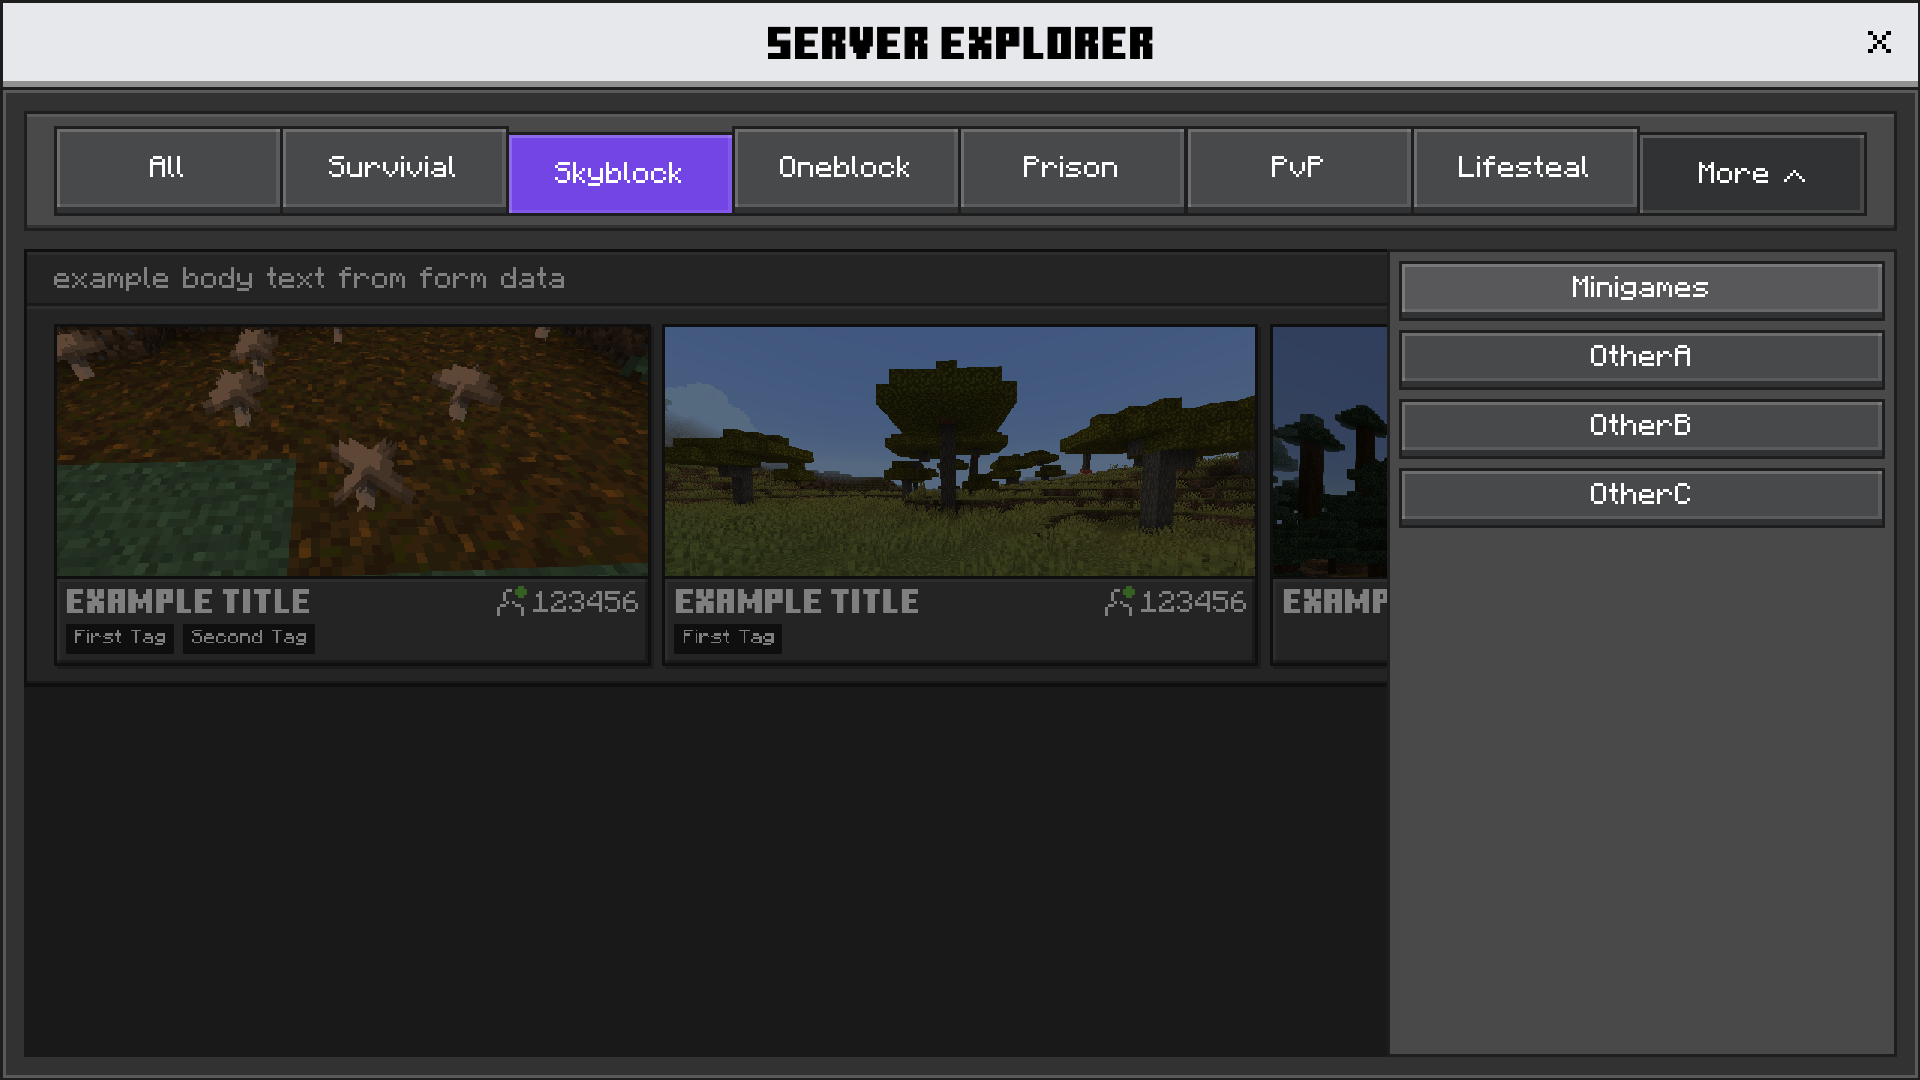Select the Skyblock tab
1920x1080 pixels.
tap(620, 173)
